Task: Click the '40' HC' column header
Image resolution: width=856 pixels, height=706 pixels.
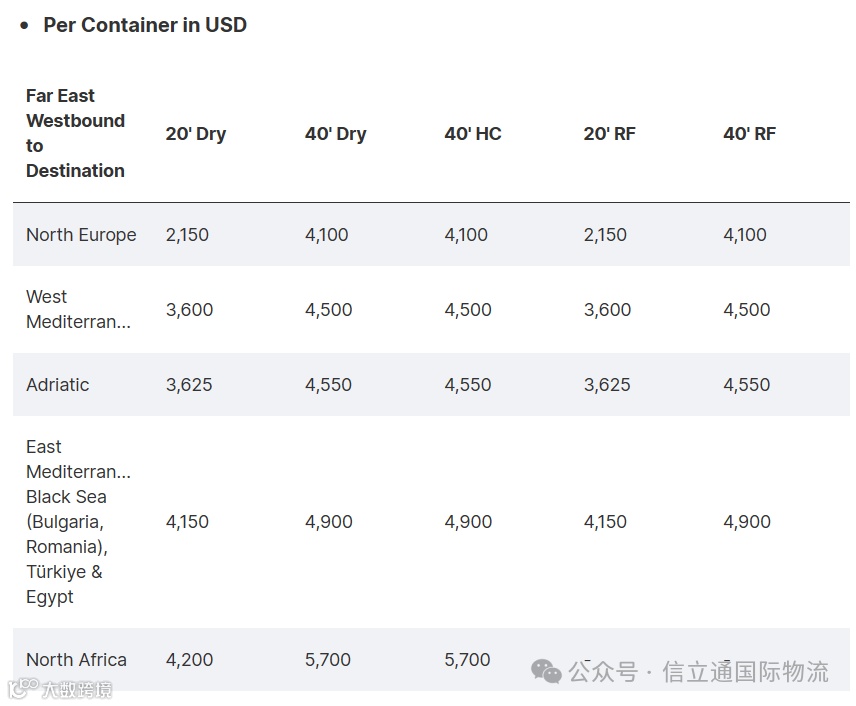Action: tap(473, 134)
